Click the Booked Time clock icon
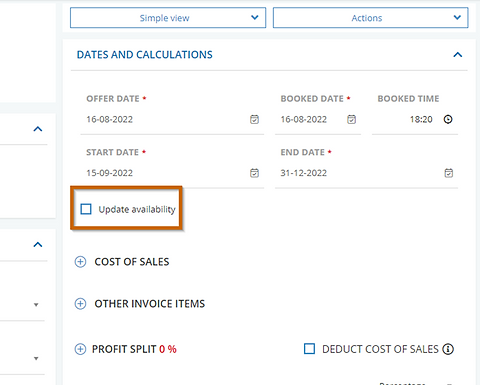 click(448, 119)
